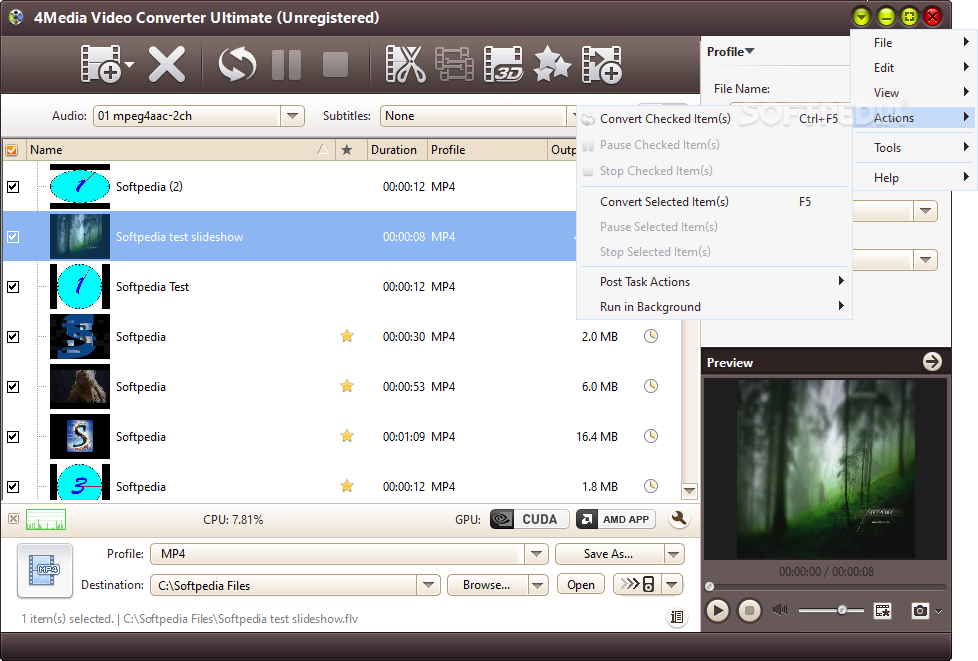Image resolution: width=978 pixels, height=661 pixels.
Task: Expand the Add File dropdown arrow
Action: tap(129, 64)
